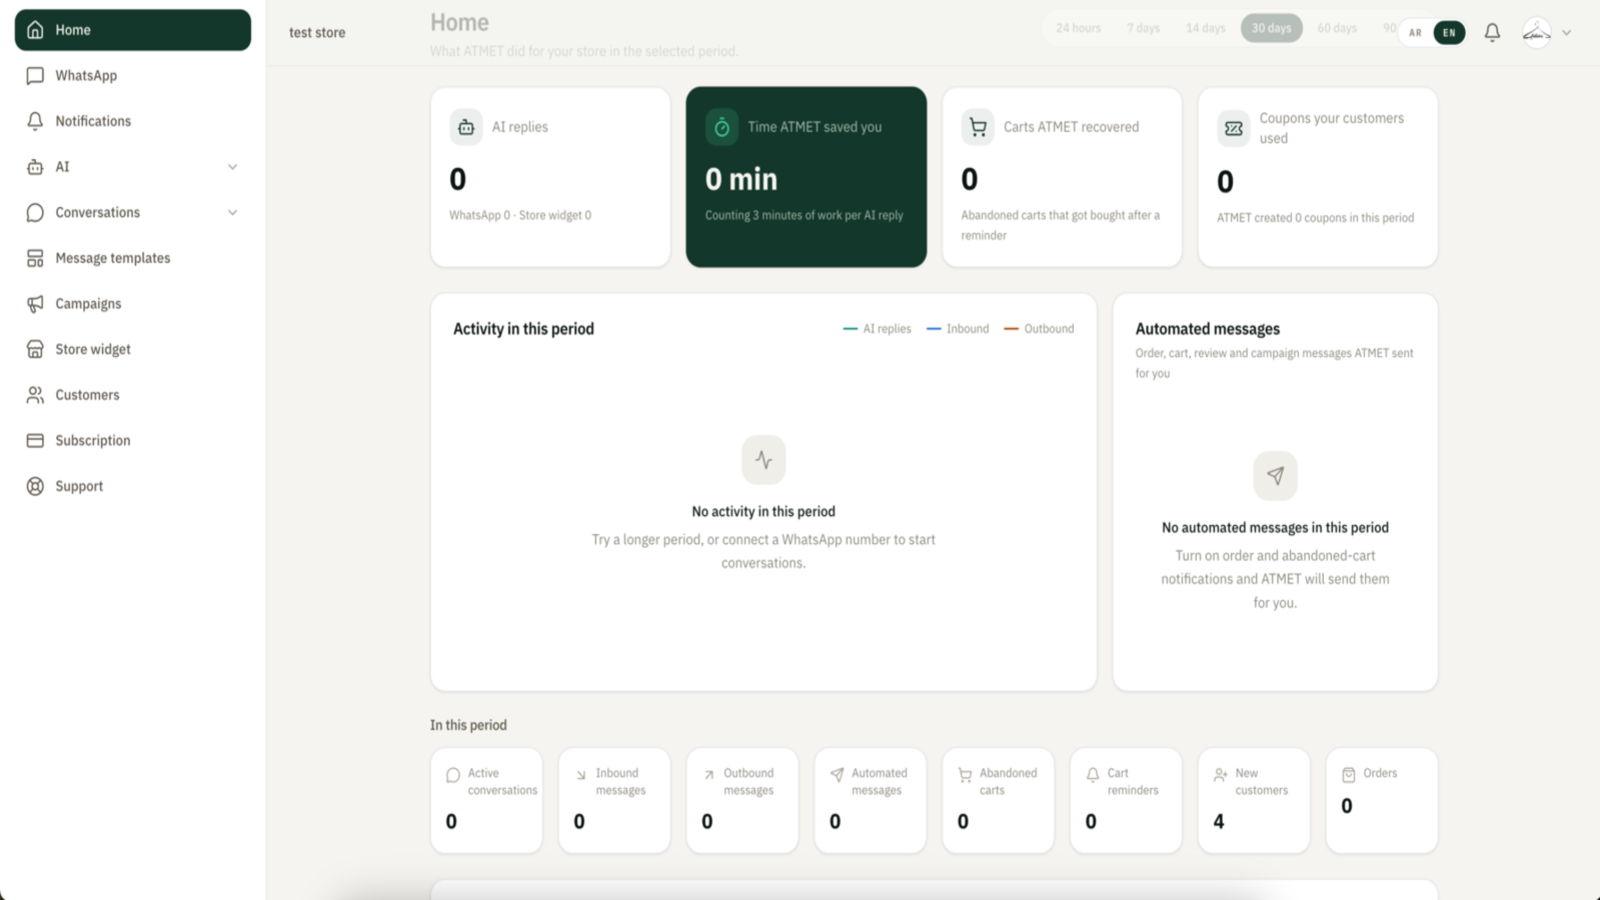
Task: Open Message templates page
Action: click(x=133, y=258)
